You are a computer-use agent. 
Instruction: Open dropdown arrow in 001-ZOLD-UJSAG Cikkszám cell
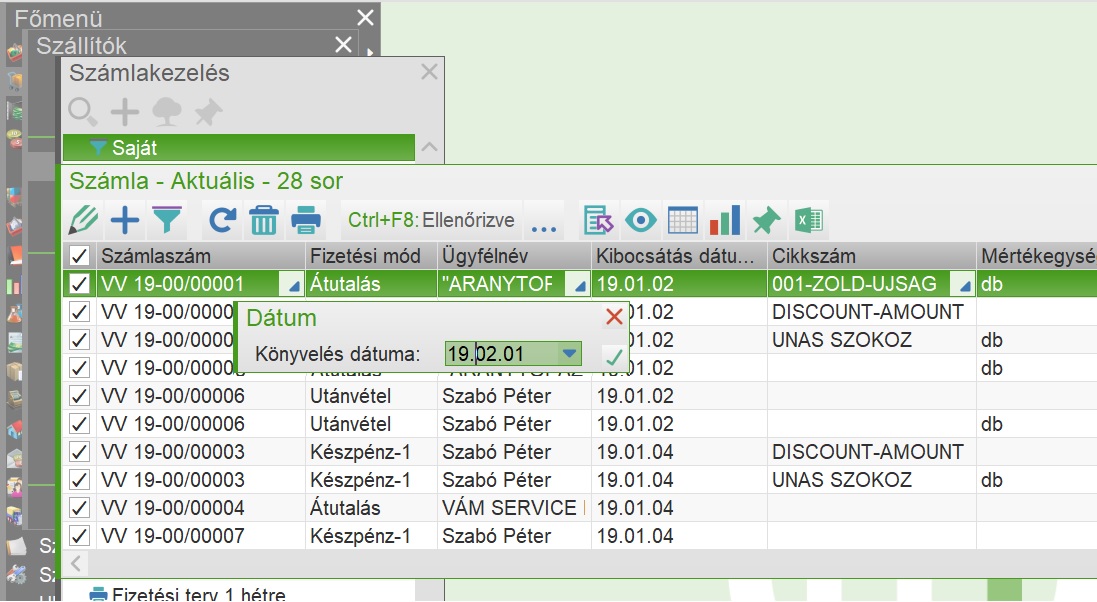click(x=964, y=285)
